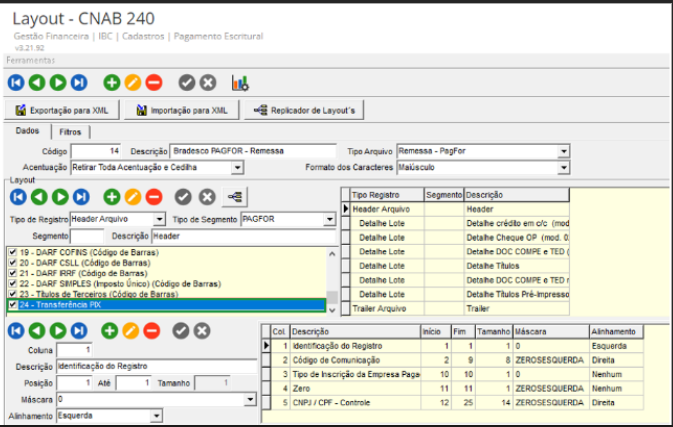Click the cancel X icon in top toolbar
Screen dimensions: 673x427
(207, 82)
